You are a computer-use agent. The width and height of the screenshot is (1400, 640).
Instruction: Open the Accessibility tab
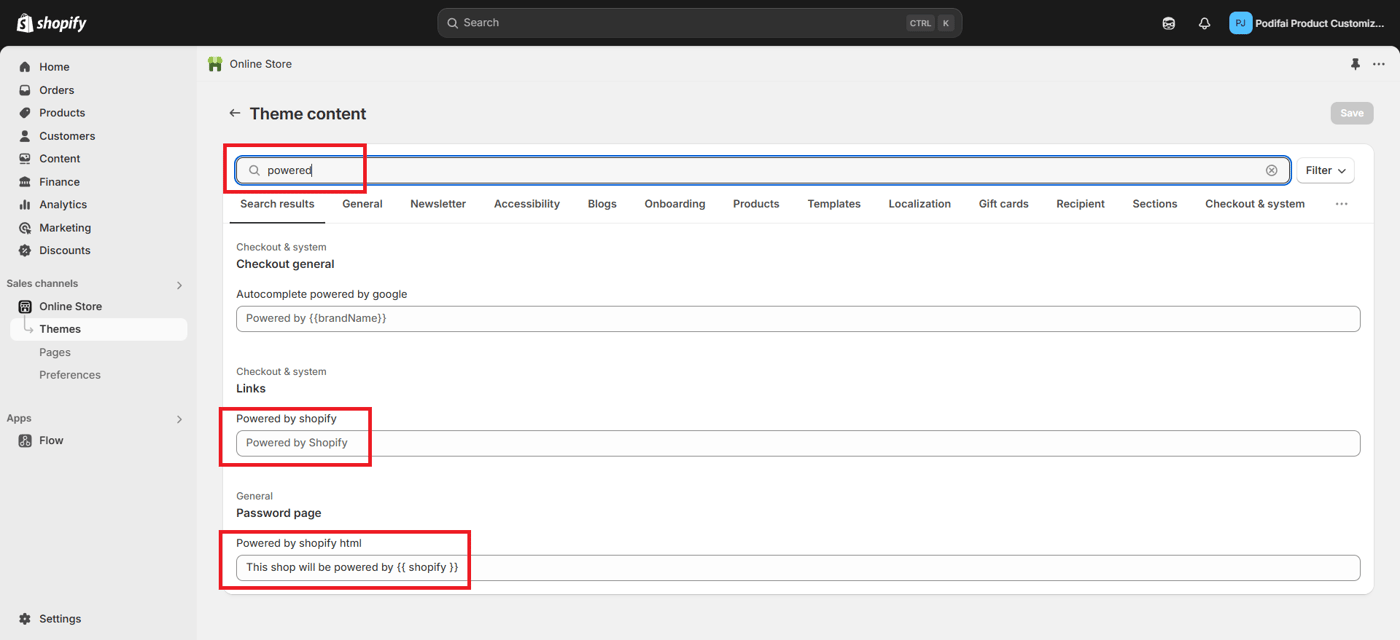pyautogui.click(x=527, y=204)
